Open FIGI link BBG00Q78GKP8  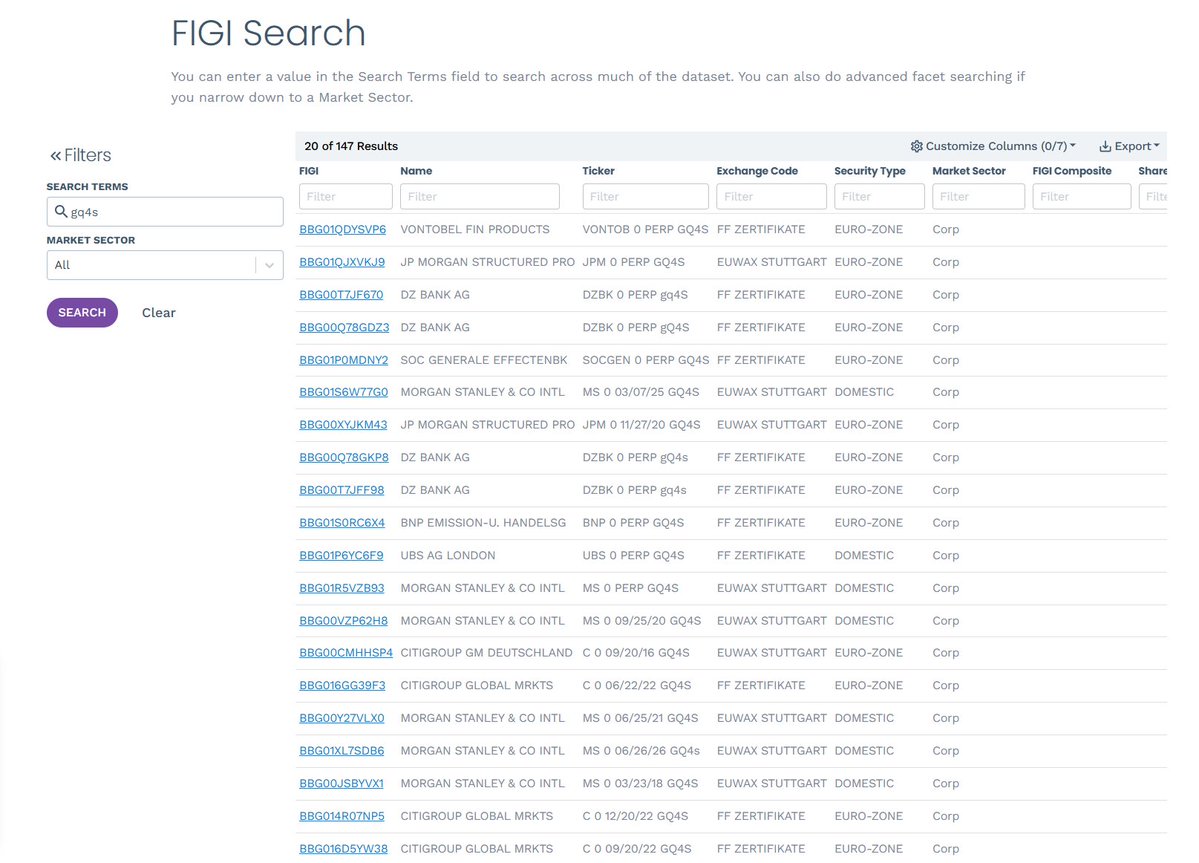click(x=343, y=458)
